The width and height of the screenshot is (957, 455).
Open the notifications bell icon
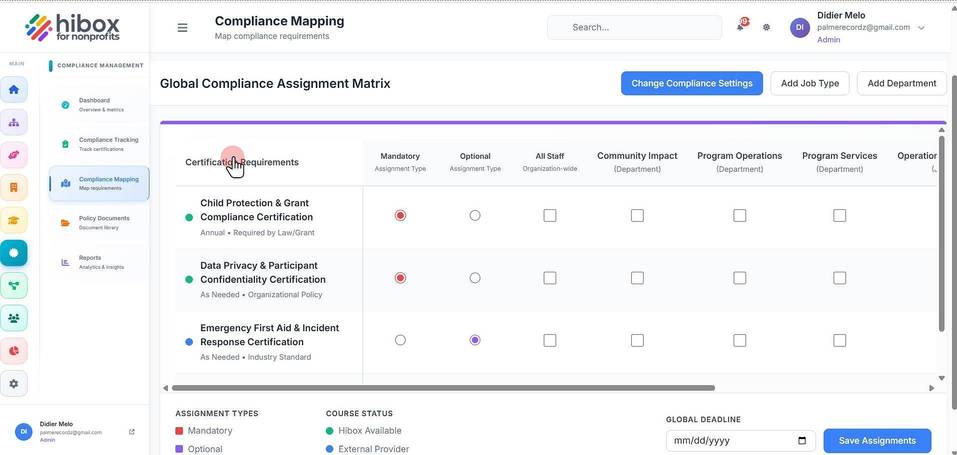tap(741, 26)
